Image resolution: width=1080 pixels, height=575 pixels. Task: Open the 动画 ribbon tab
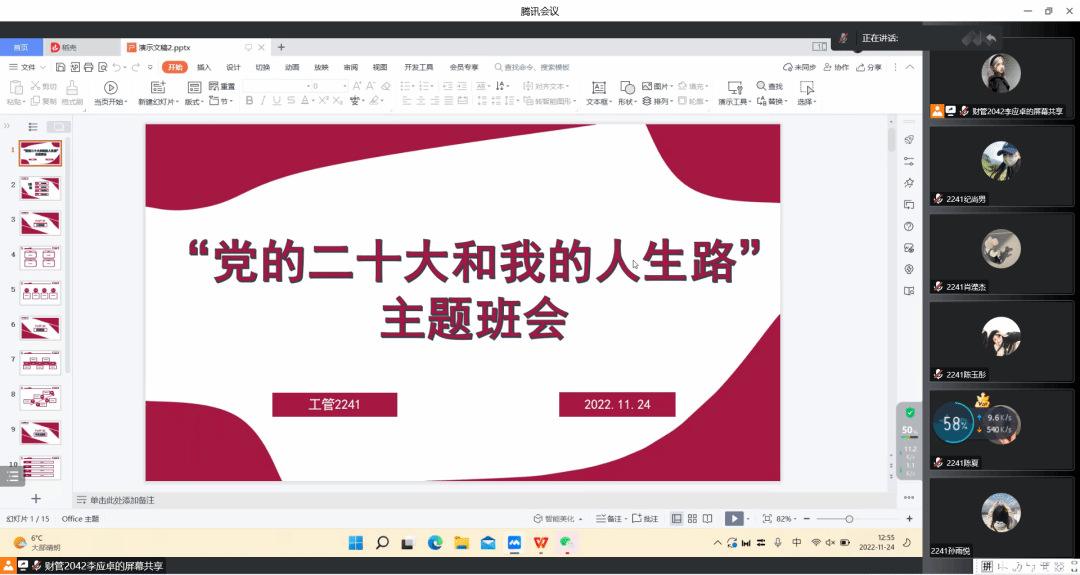click(x=291, y=67)
